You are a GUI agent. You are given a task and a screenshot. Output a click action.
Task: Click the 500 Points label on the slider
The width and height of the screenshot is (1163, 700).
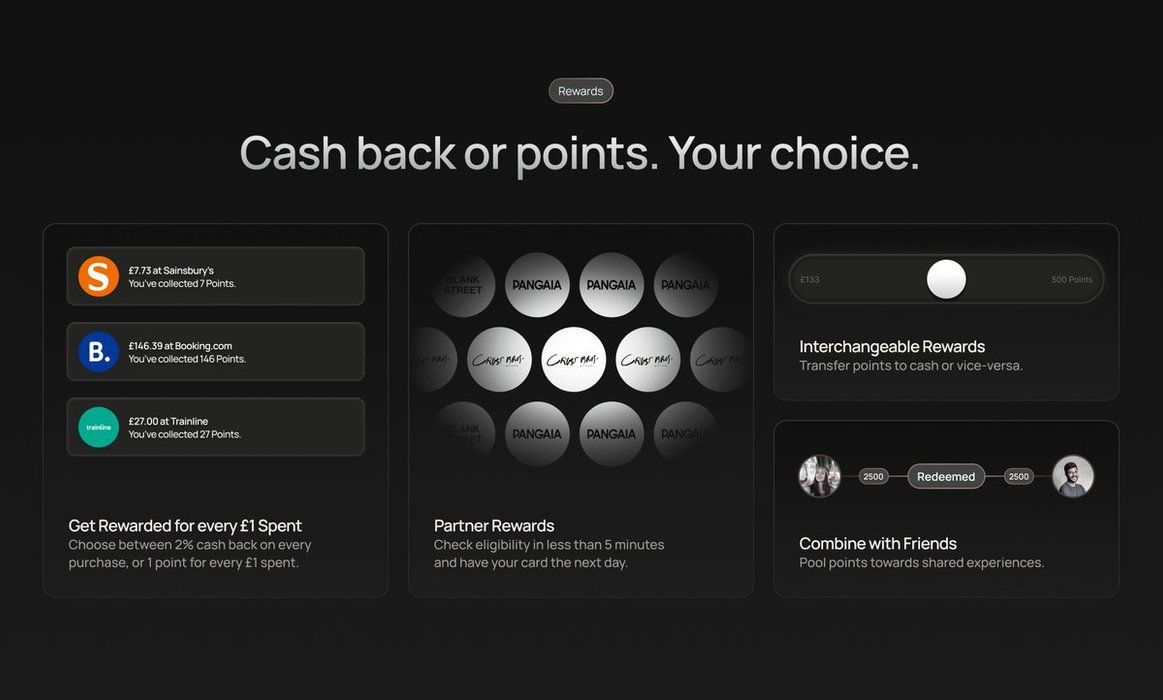(1072, 279)
